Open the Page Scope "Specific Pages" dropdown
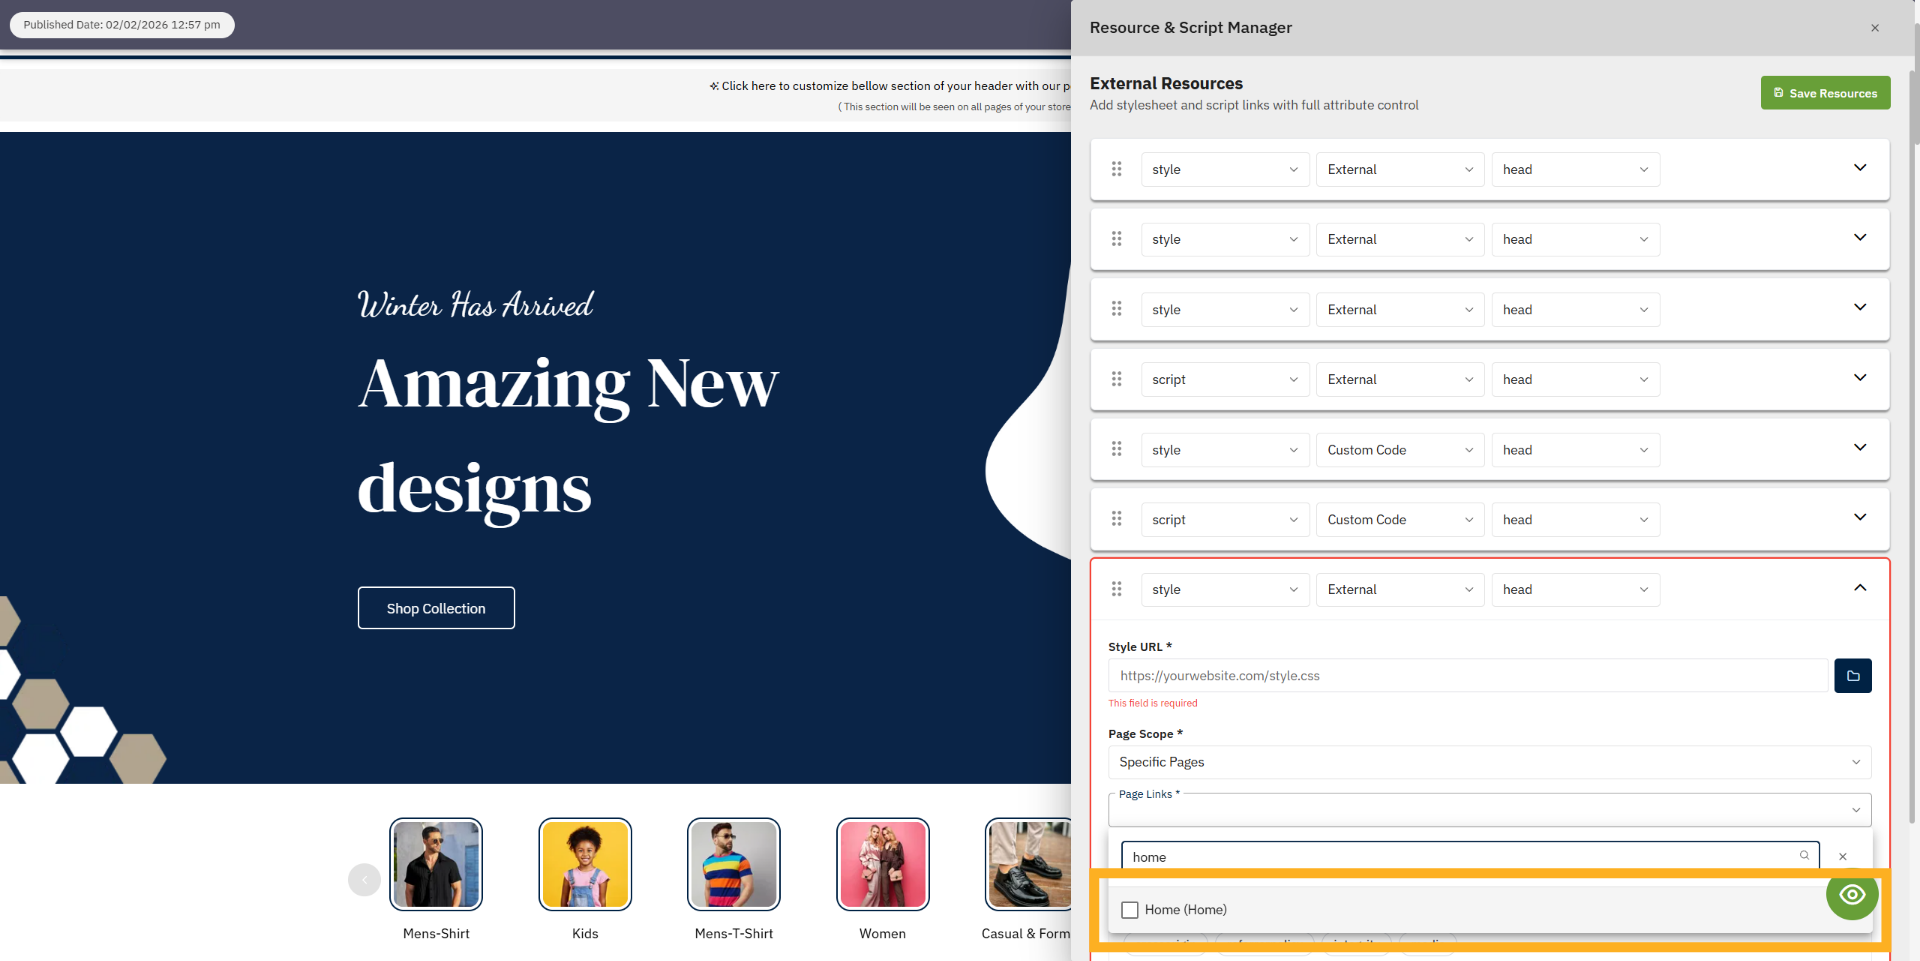 (x=1491, y=762)
